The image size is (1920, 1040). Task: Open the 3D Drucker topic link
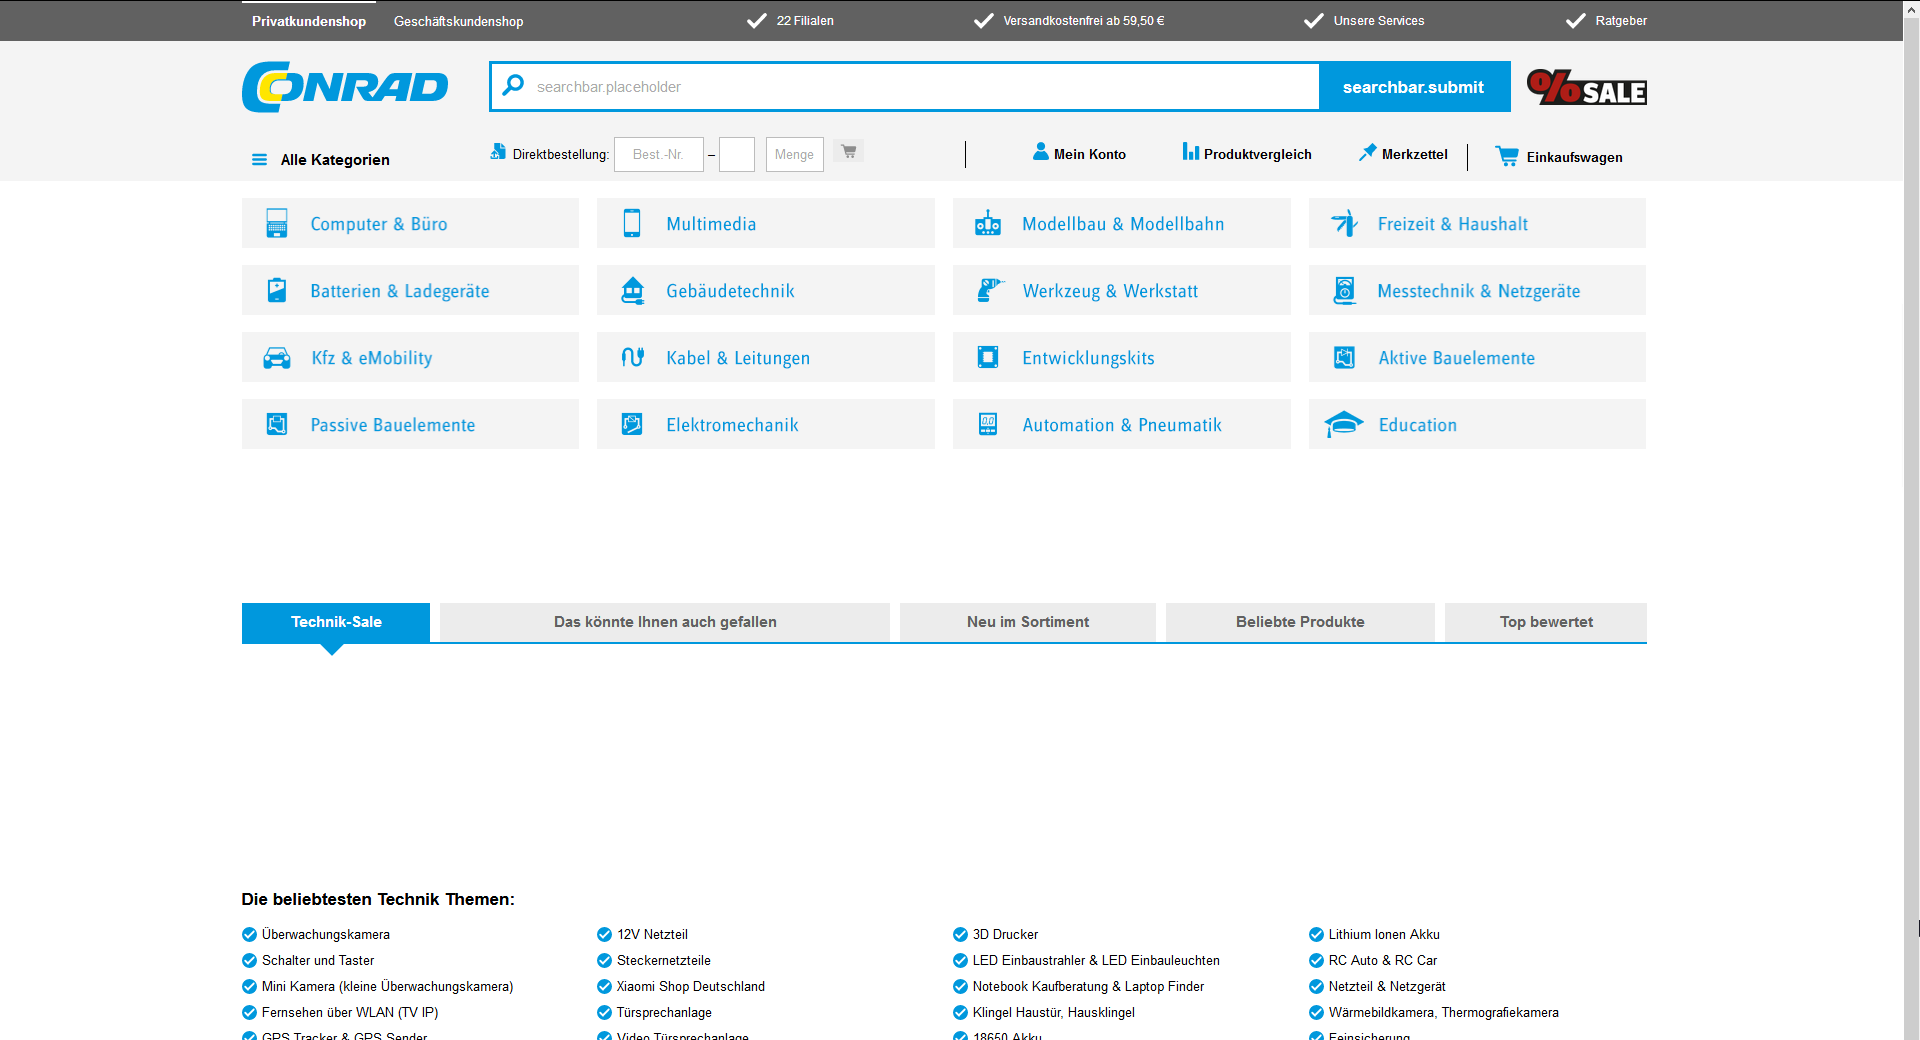pos(1005,935)
